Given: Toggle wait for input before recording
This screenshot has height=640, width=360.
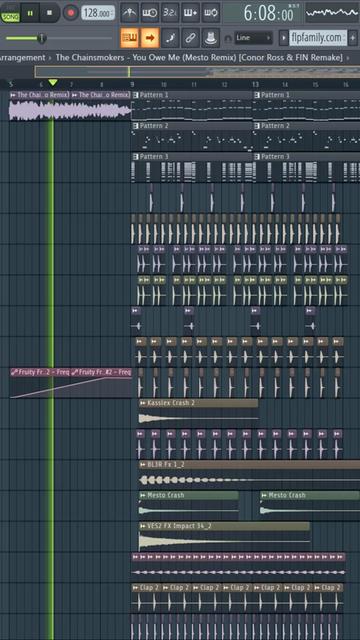Looking at the screenshot, I should tap(150, 13).
